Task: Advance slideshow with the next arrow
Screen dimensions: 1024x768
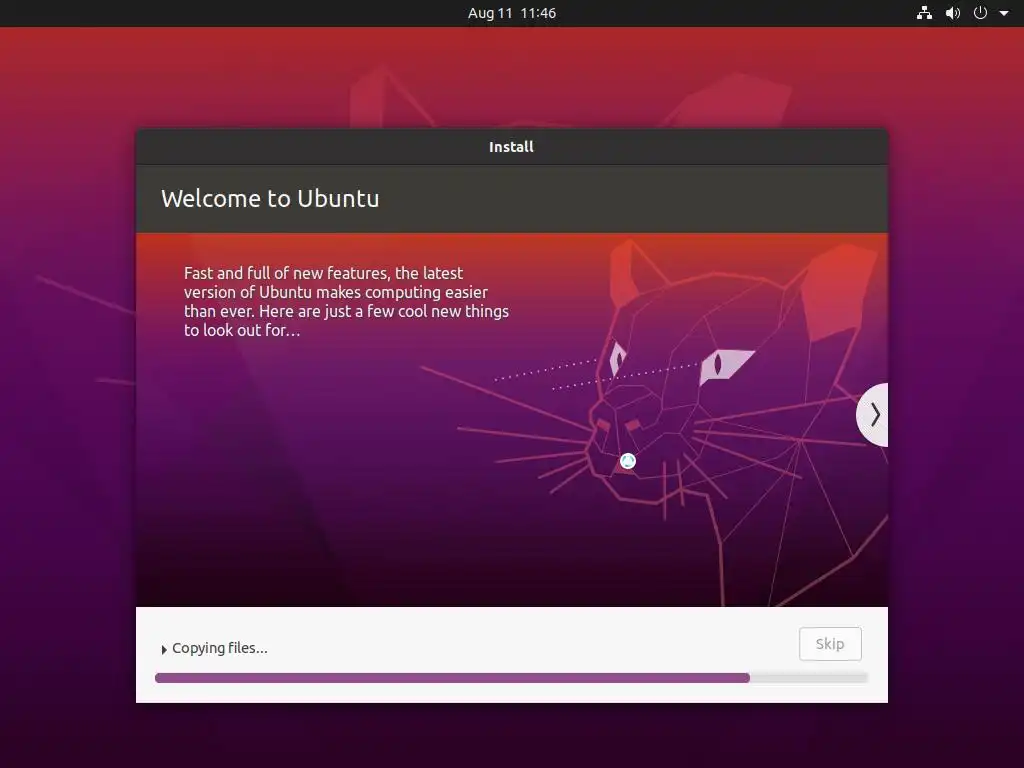Action: [x=873, y=415]
